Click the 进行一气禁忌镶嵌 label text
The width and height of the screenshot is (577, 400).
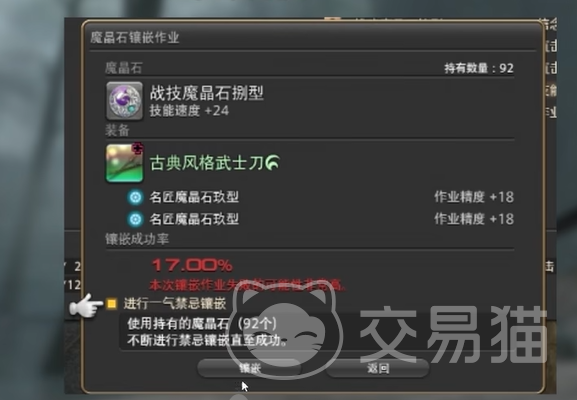point(175,304)
